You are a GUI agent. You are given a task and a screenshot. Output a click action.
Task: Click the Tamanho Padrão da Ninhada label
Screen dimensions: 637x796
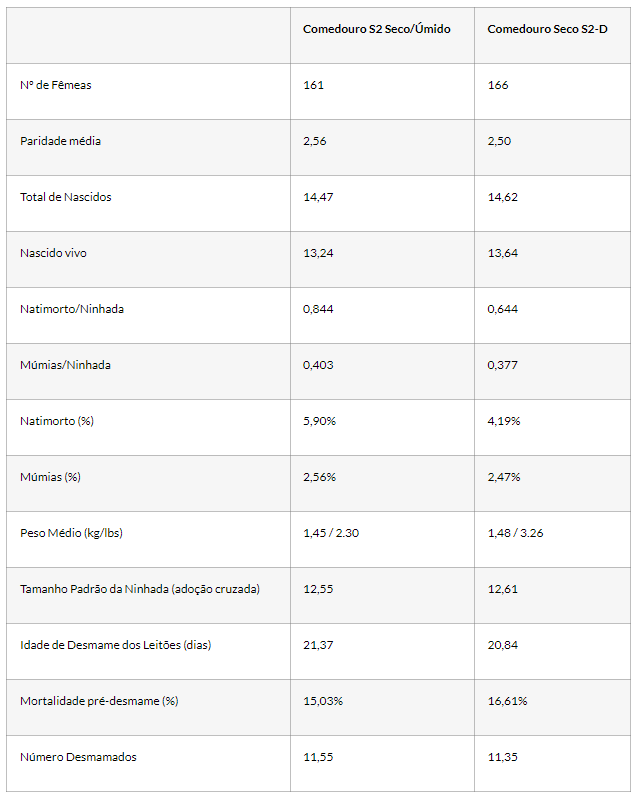[140, 589]
